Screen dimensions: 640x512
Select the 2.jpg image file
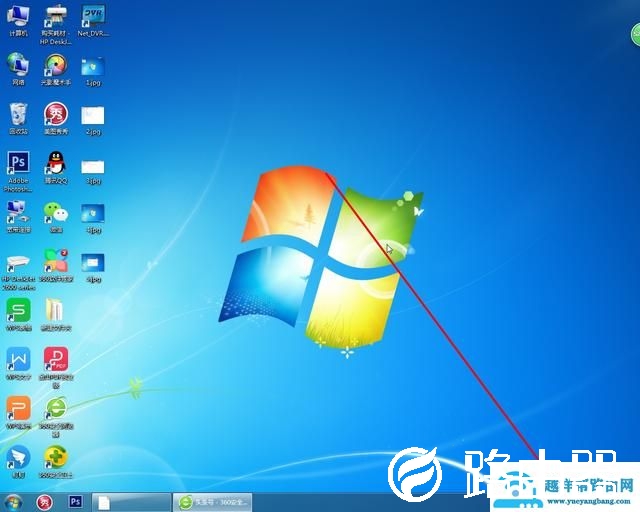pyautogui.click(x=93, y=120)
